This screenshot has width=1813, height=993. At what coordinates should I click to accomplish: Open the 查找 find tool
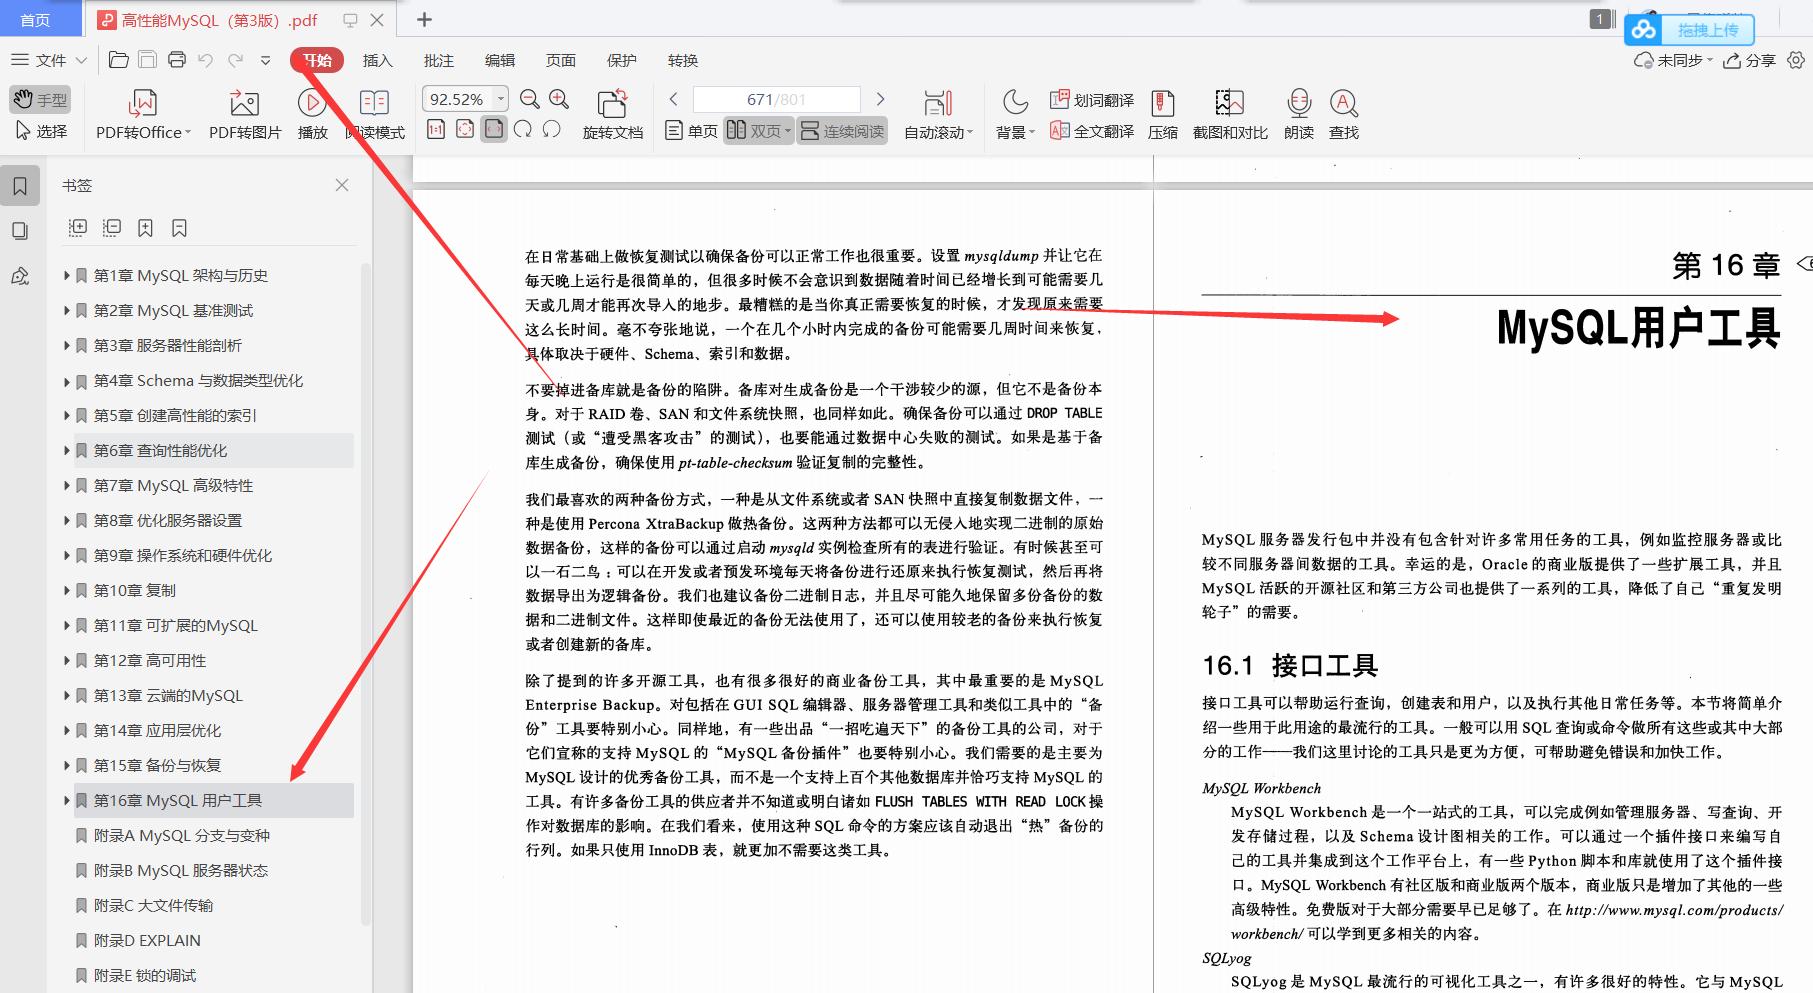point(1343,112)
